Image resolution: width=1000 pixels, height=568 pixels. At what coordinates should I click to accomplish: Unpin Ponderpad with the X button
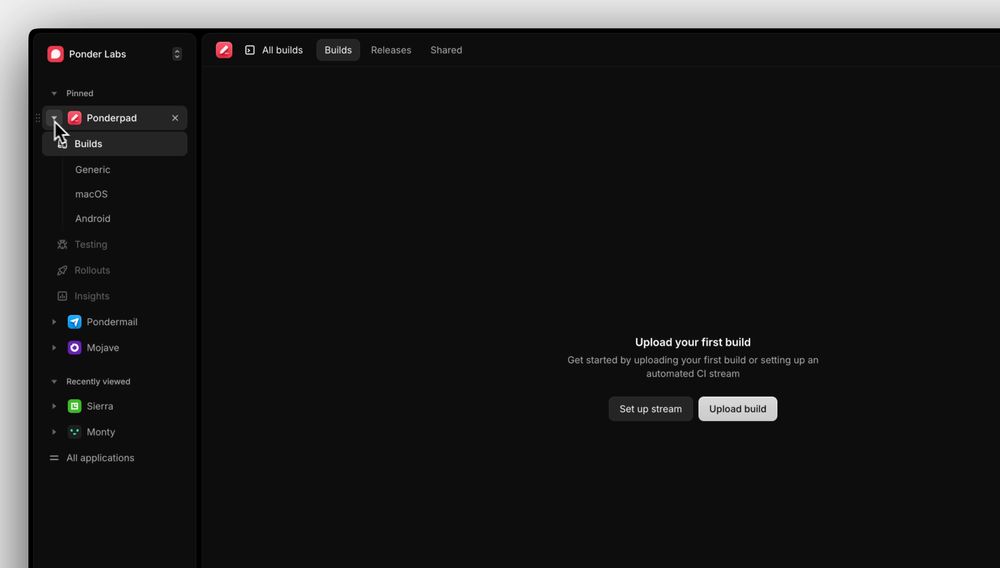coord(175,118)
